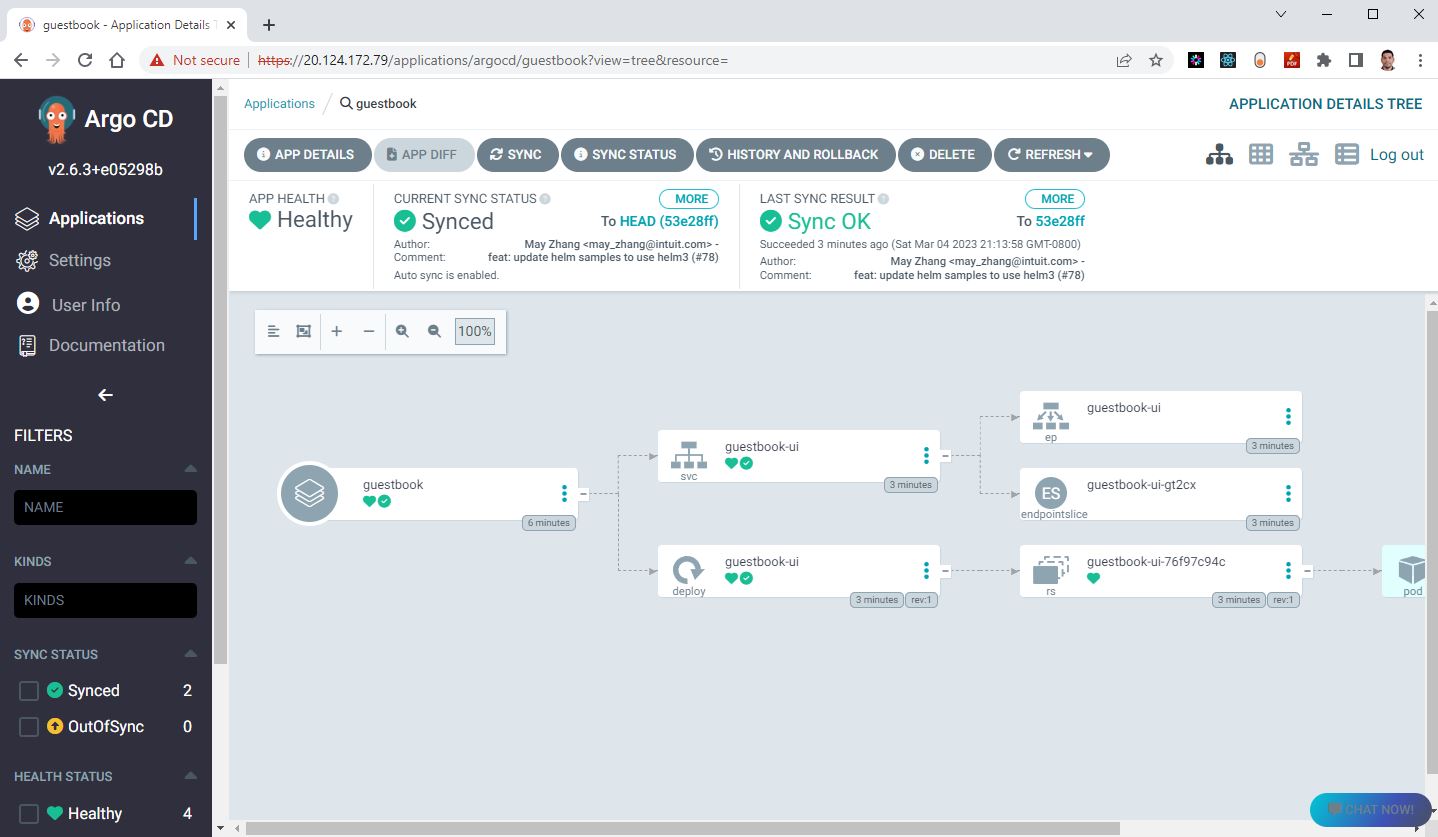This screenshot has height=837, width=1438.
Task: Open menu for guestbook app node
Action: pyautogui.click(x=565, y=493)
